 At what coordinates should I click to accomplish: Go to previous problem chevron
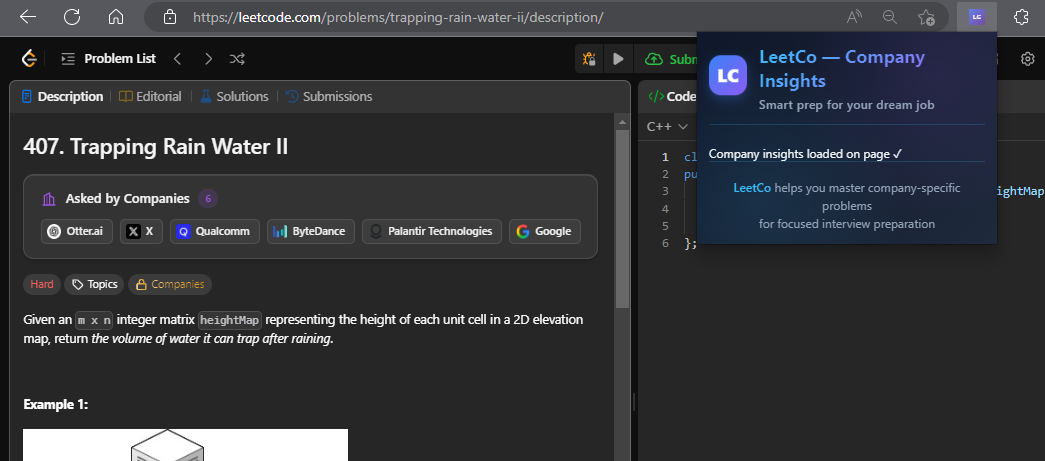click(x=177, y=59)
